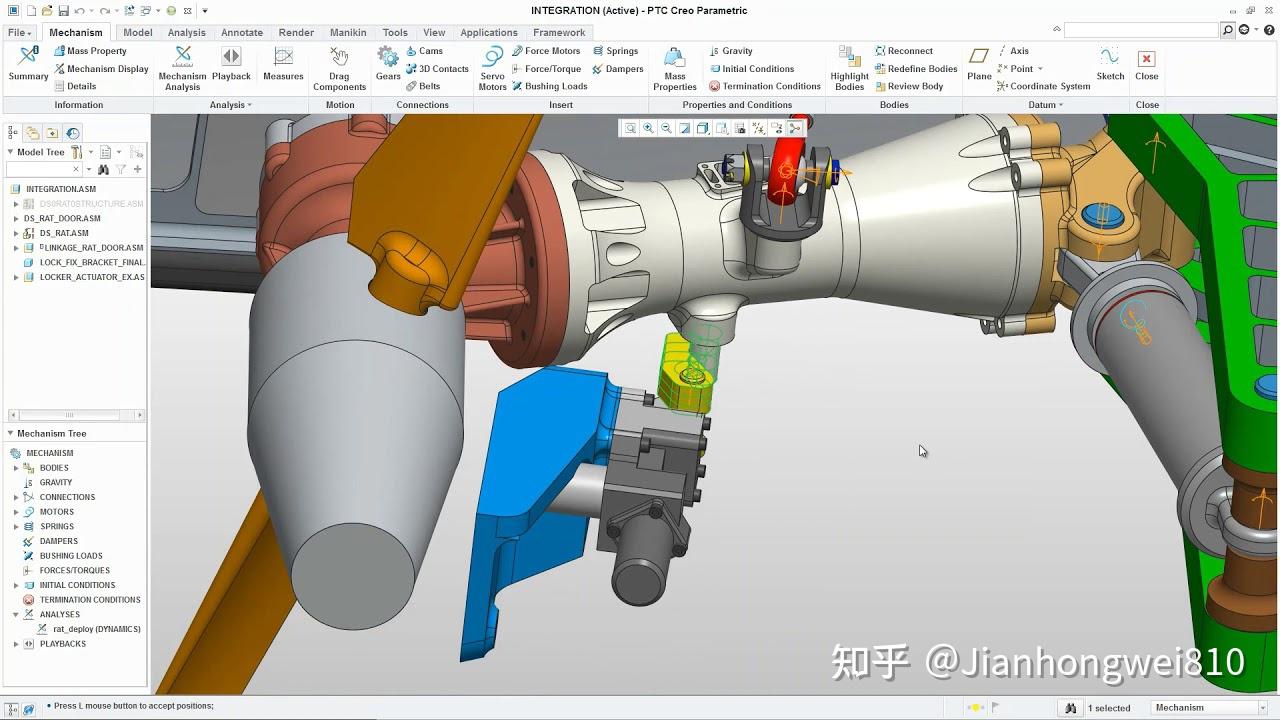1280x720 pixels.
Task: Start Playback of analysis results
Action: coord(231,68)
